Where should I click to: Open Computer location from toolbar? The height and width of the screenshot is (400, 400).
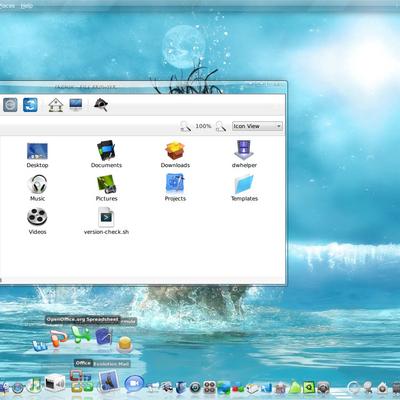tap(76, 105)
